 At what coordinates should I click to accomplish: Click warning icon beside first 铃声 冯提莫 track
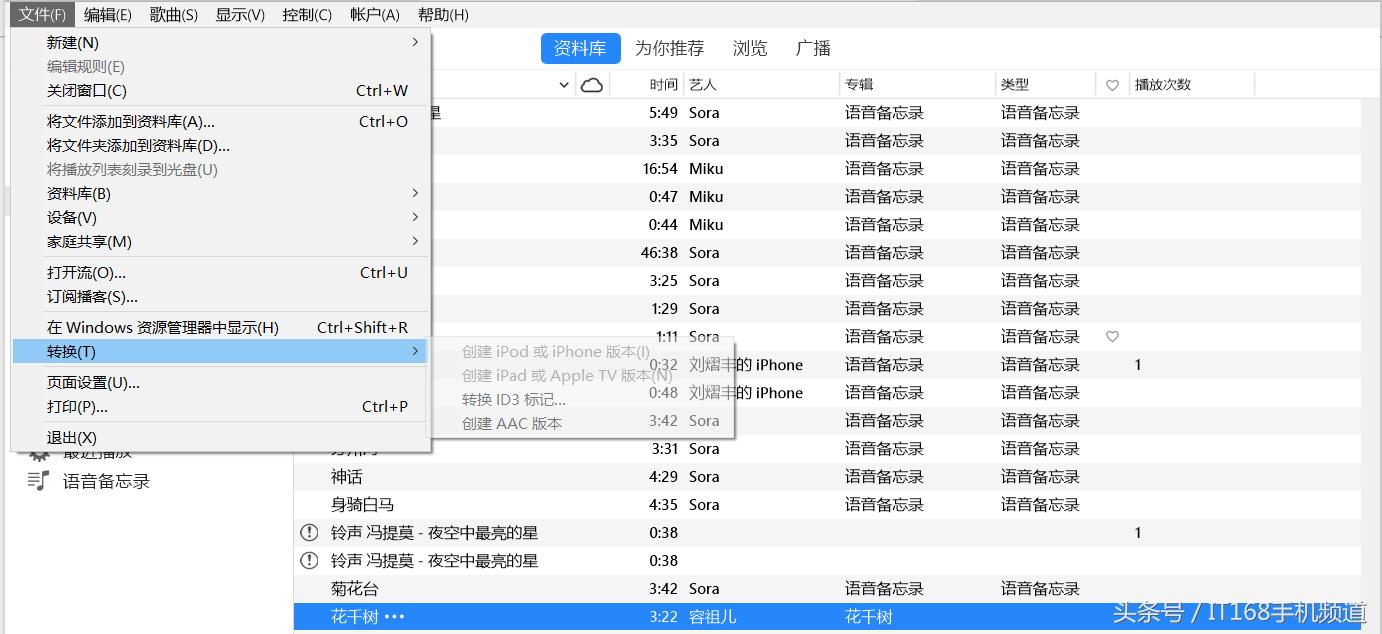309,532
